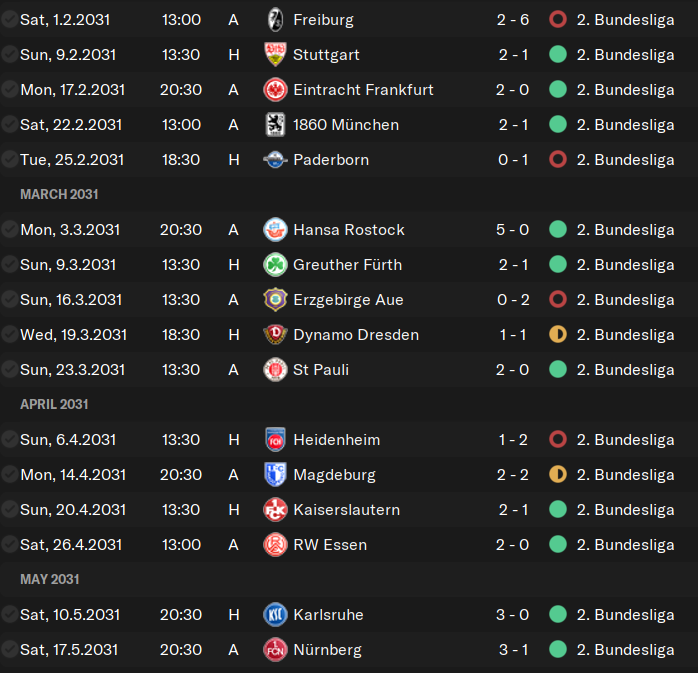Click the yellow draw indicator for Magdeburg

tap(558, 474)
